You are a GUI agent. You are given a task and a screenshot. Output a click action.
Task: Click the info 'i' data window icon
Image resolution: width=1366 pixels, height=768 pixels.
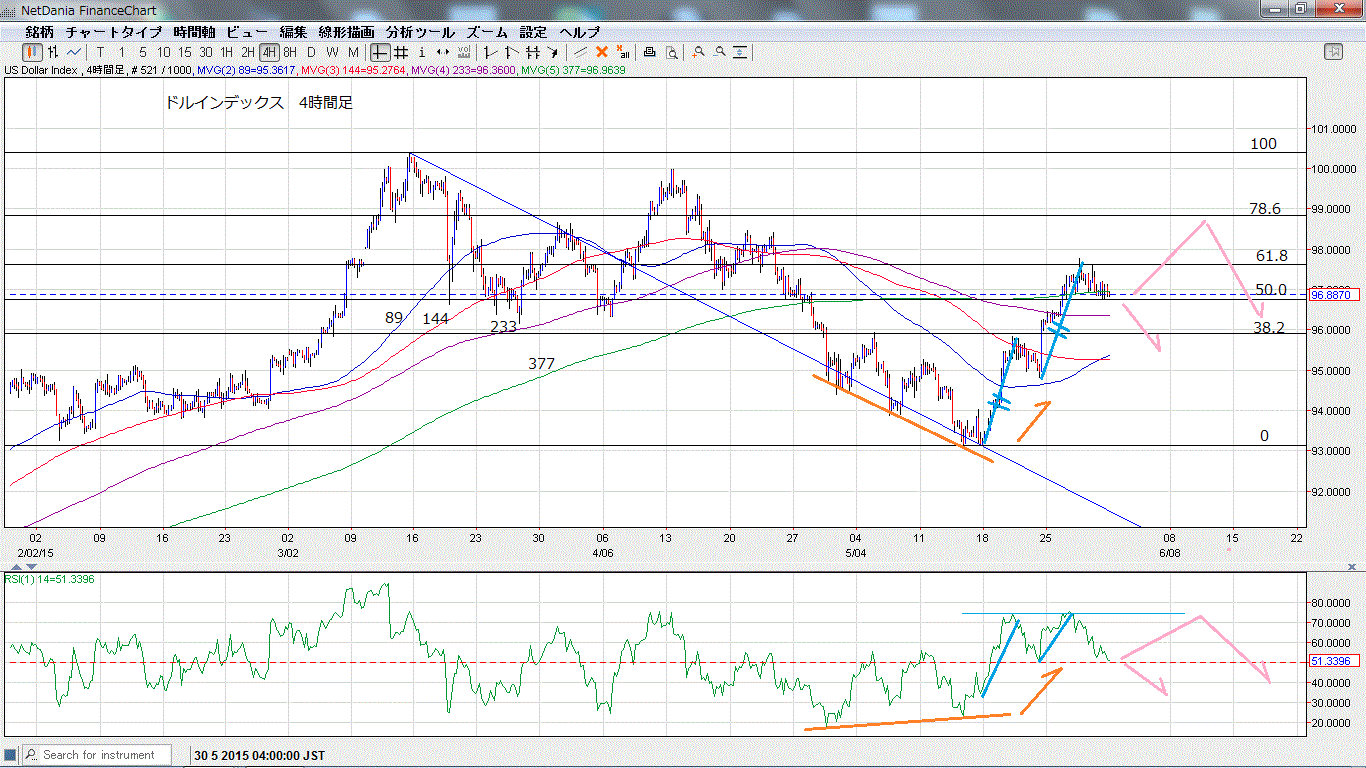(422, 52)
